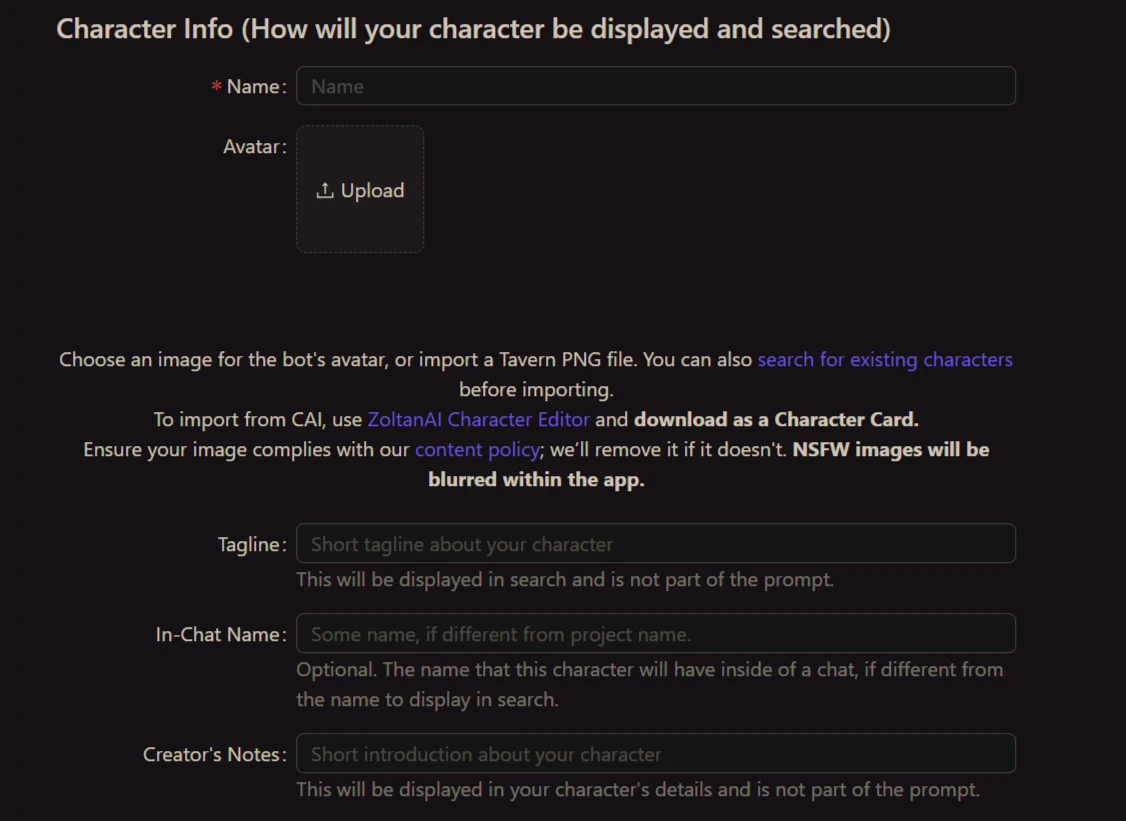Focus the Creator's Notes input field
The image size is (1126, 821).
pyautogui.click(x=656, y=754)
